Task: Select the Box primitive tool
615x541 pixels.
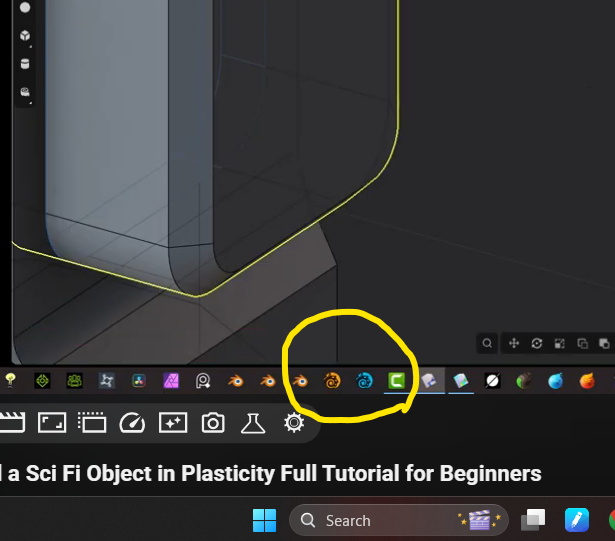Action: point(25,36)
